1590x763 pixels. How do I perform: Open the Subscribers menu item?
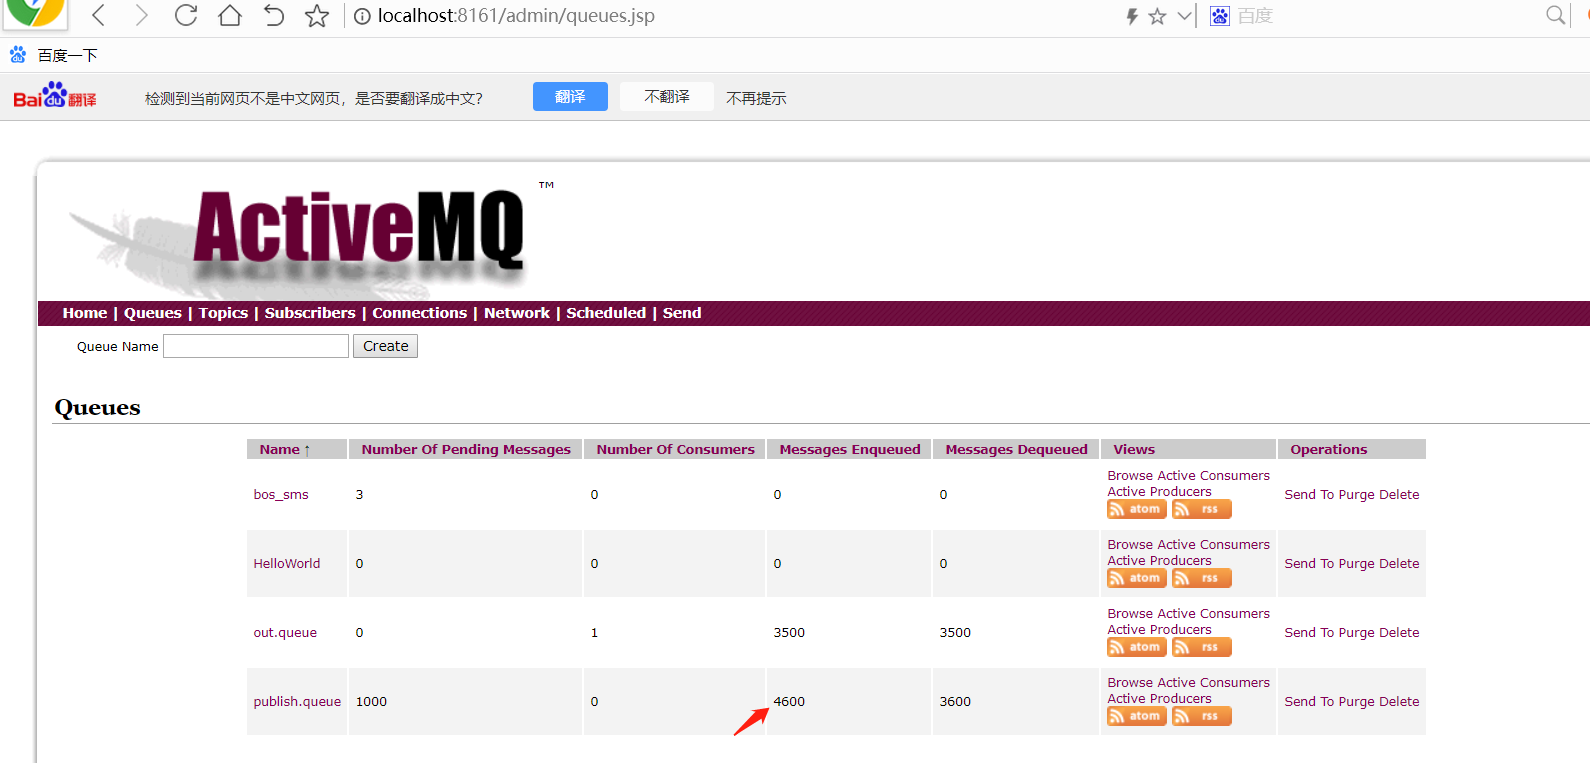[310, 313]
